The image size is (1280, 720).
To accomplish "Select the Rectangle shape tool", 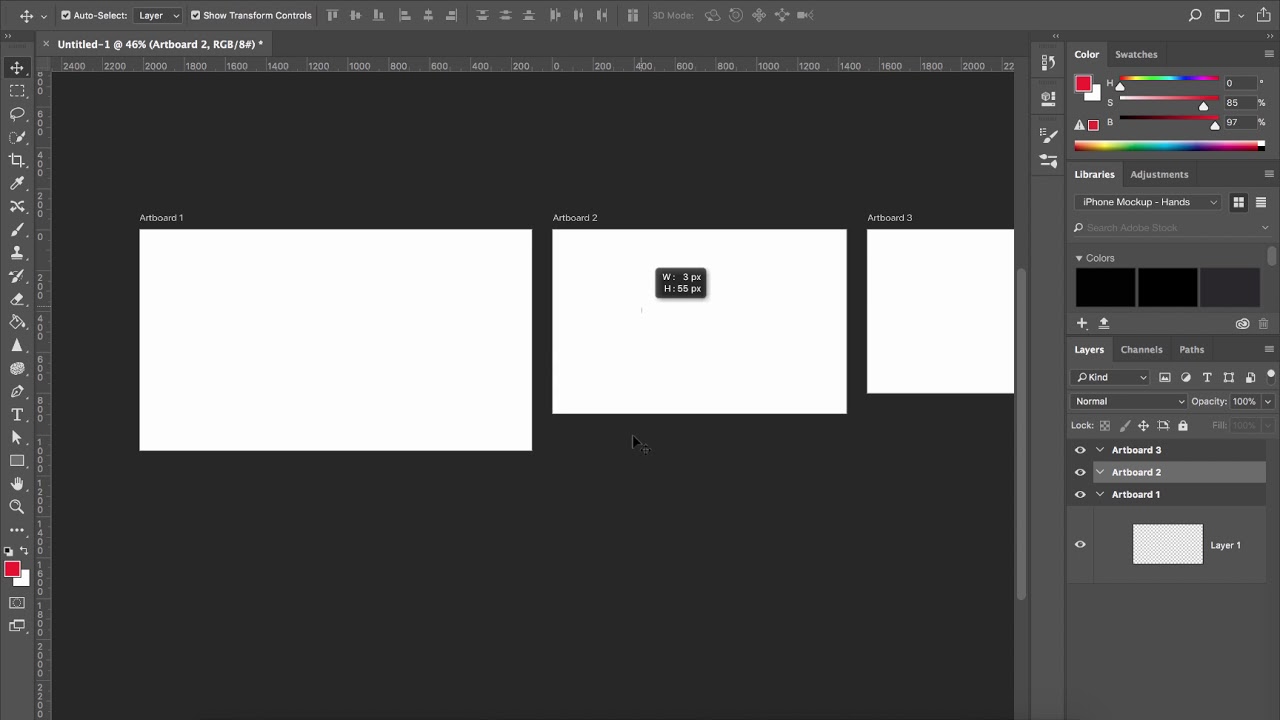I will [17, 461].
